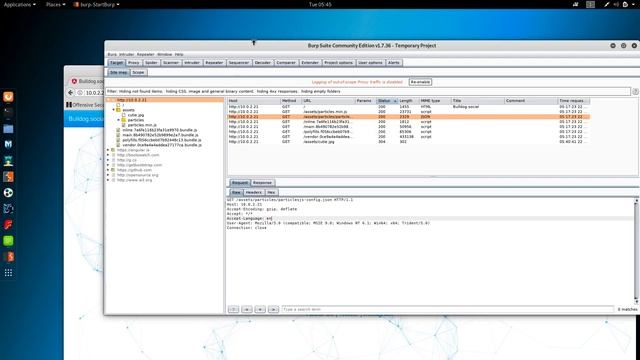This screenshot has height=360, width=640.
Task: Switch to the Scope sub-tab
Action: point(138,73)
